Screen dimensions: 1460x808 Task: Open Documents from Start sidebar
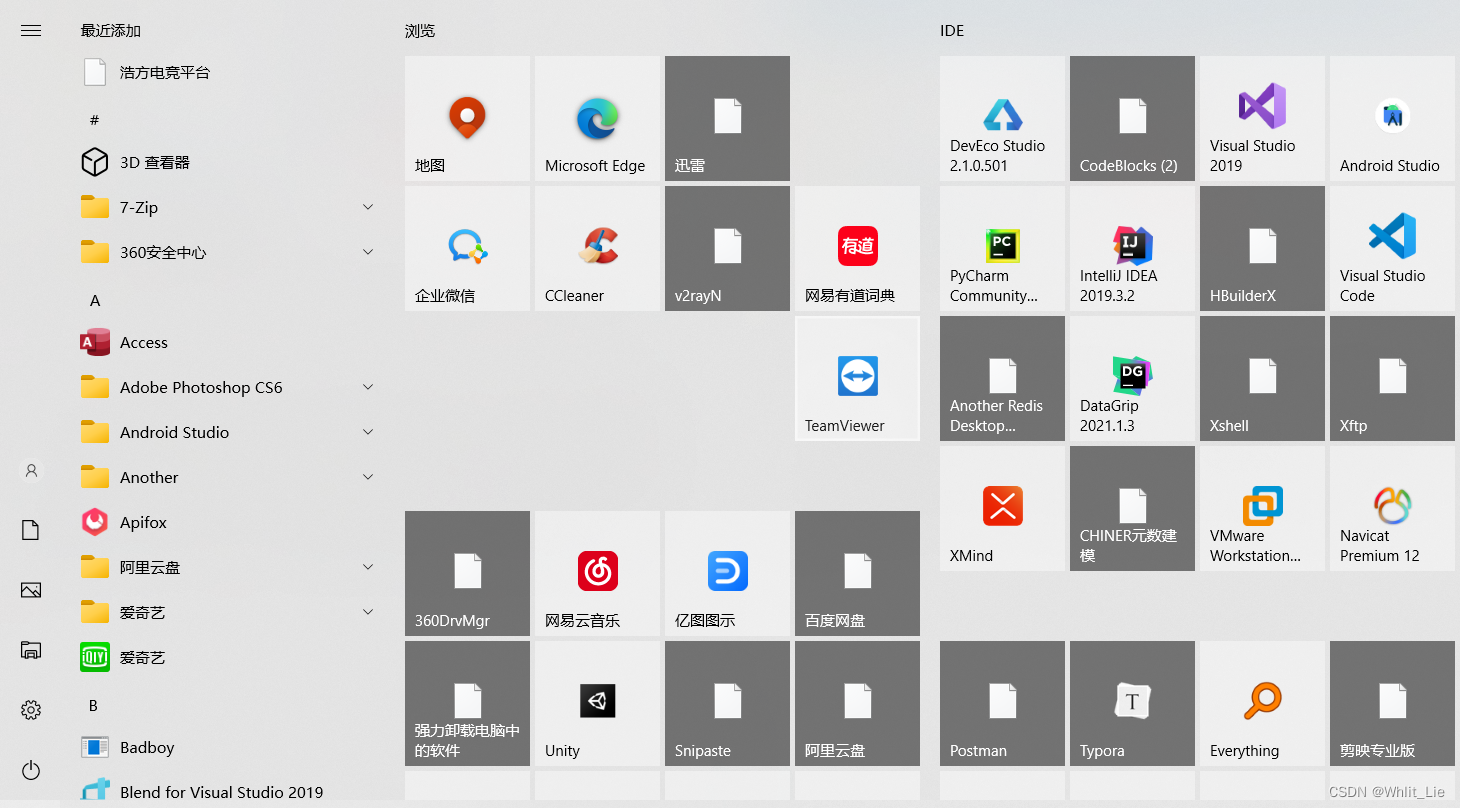coord(31,530)
